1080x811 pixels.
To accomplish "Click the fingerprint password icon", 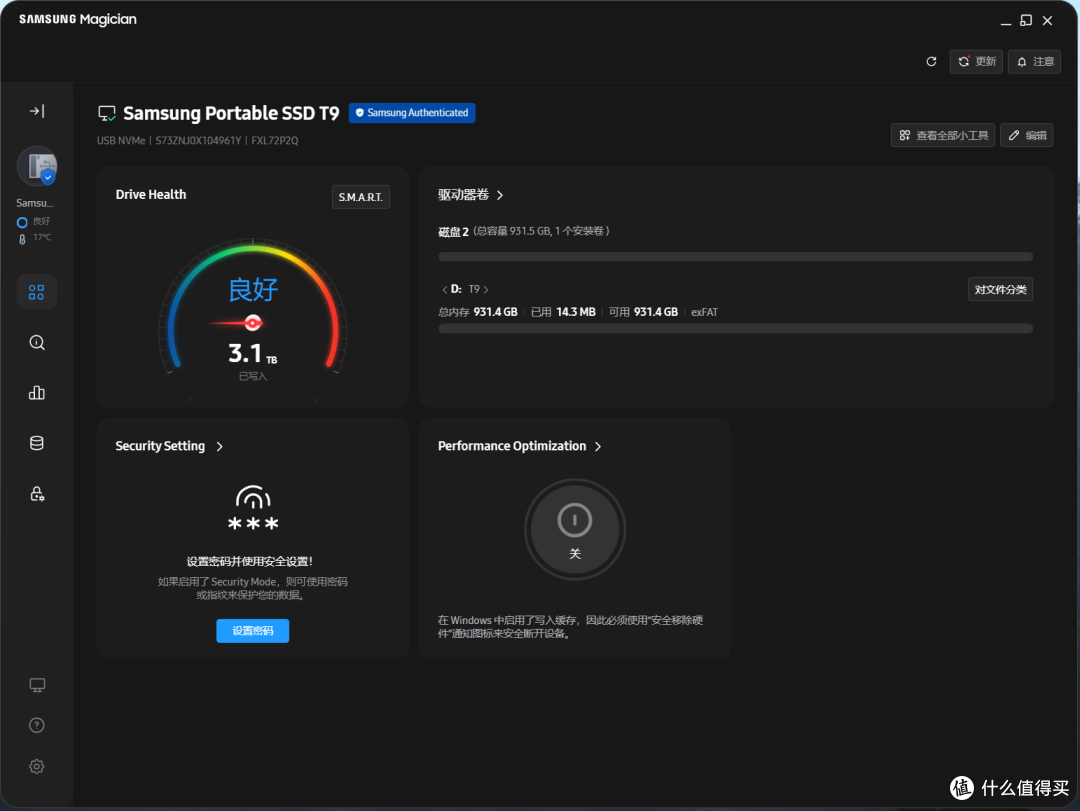I will (253, 508).
